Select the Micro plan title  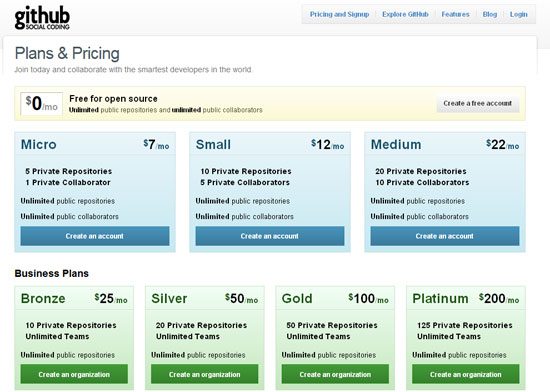pos(39,144)
